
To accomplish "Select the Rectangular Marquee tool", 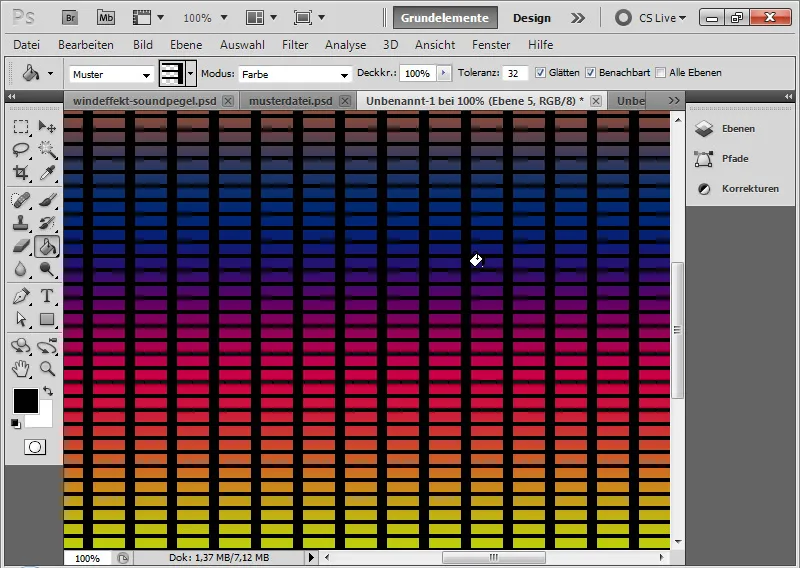I will [21, 126].
